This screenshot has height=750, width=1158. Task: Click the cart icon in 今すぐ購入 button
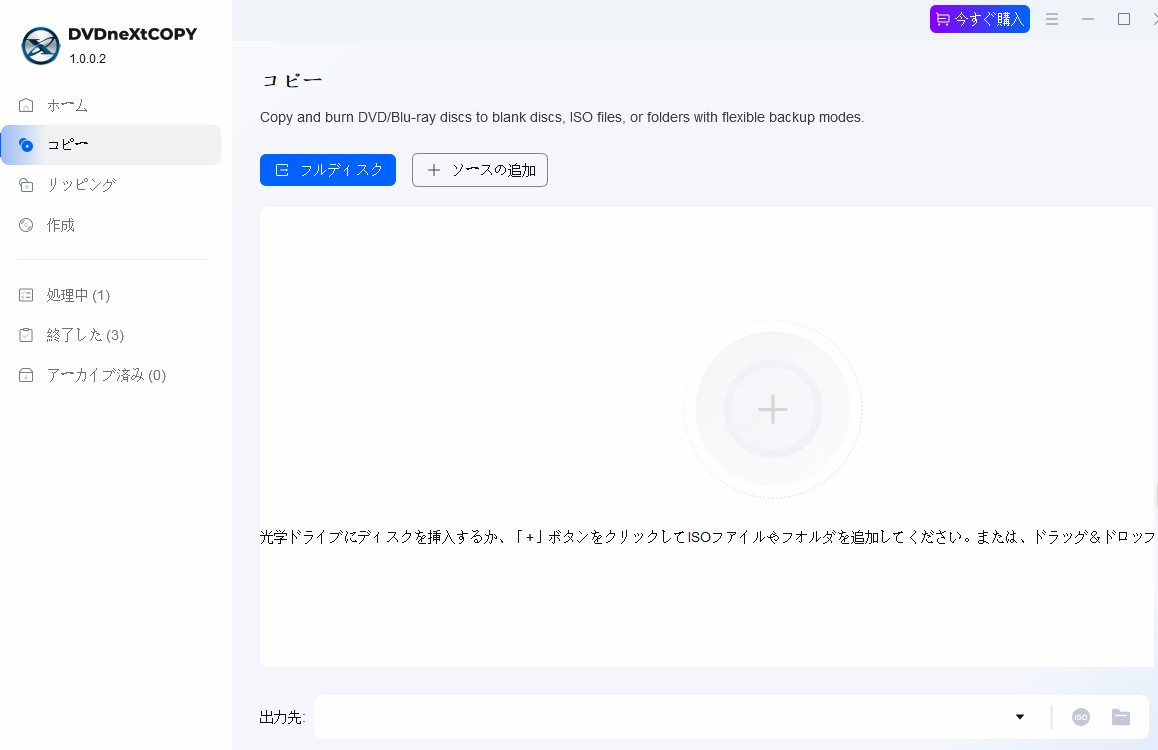943,19
